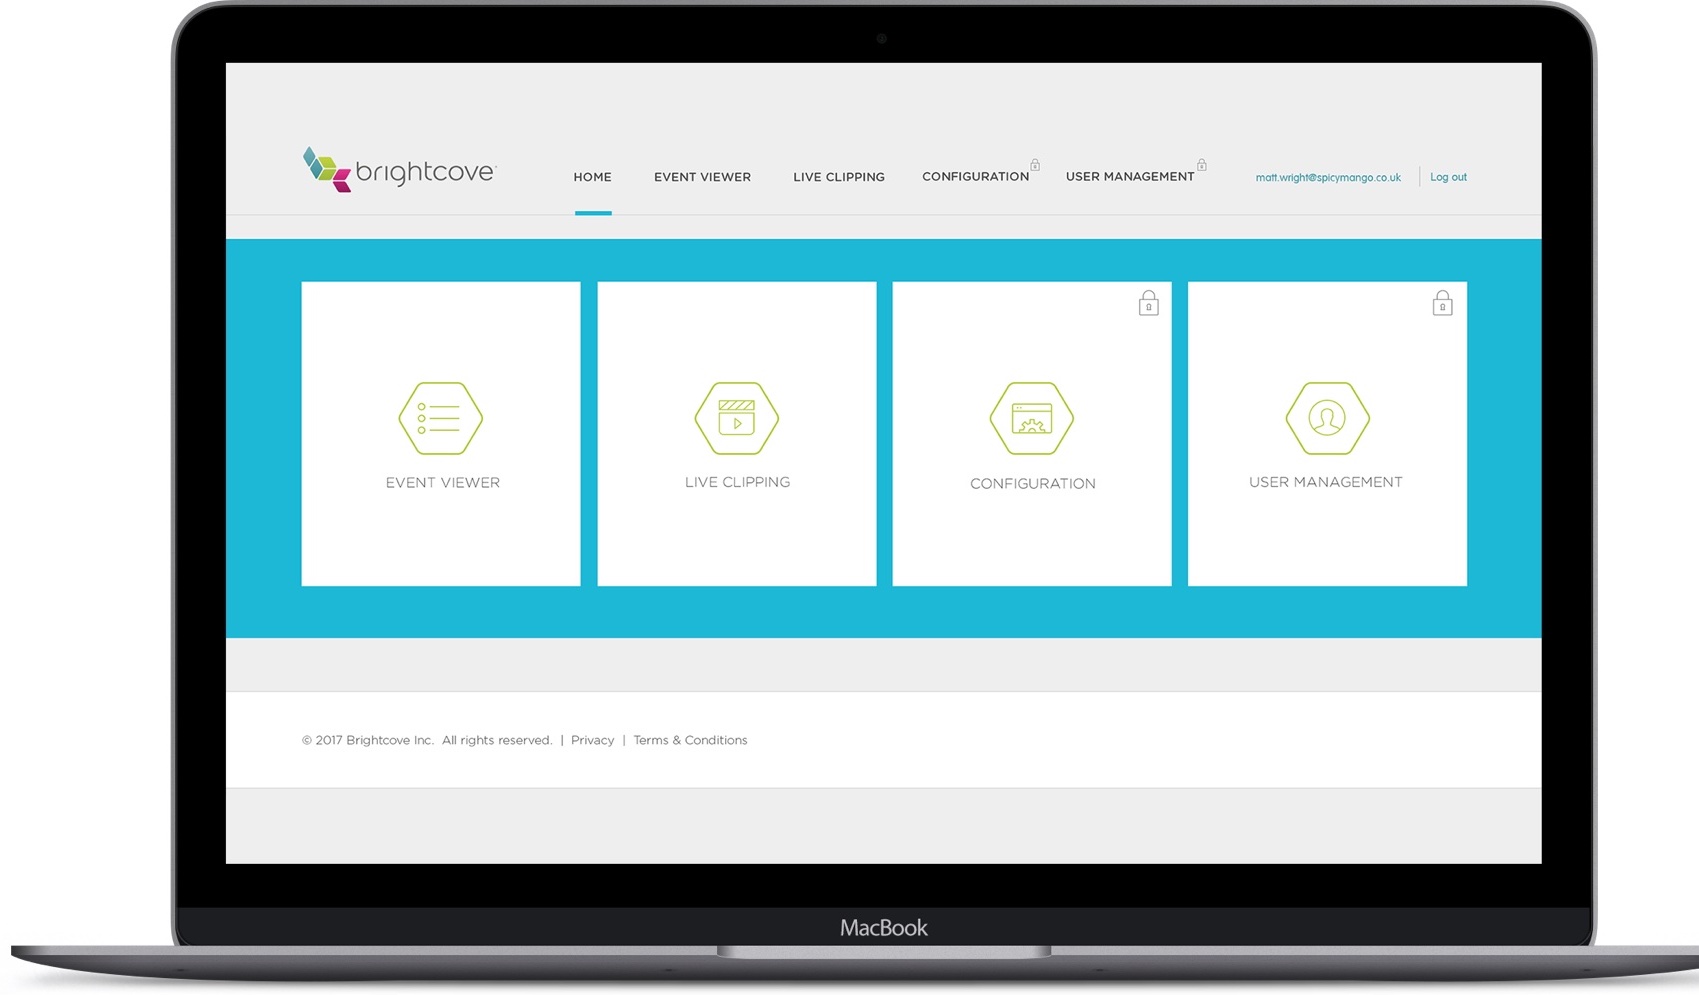Click the small lock beside the User Management nav item
The height and width of the screenshot is (995, 1699).
click(1201, 165)
